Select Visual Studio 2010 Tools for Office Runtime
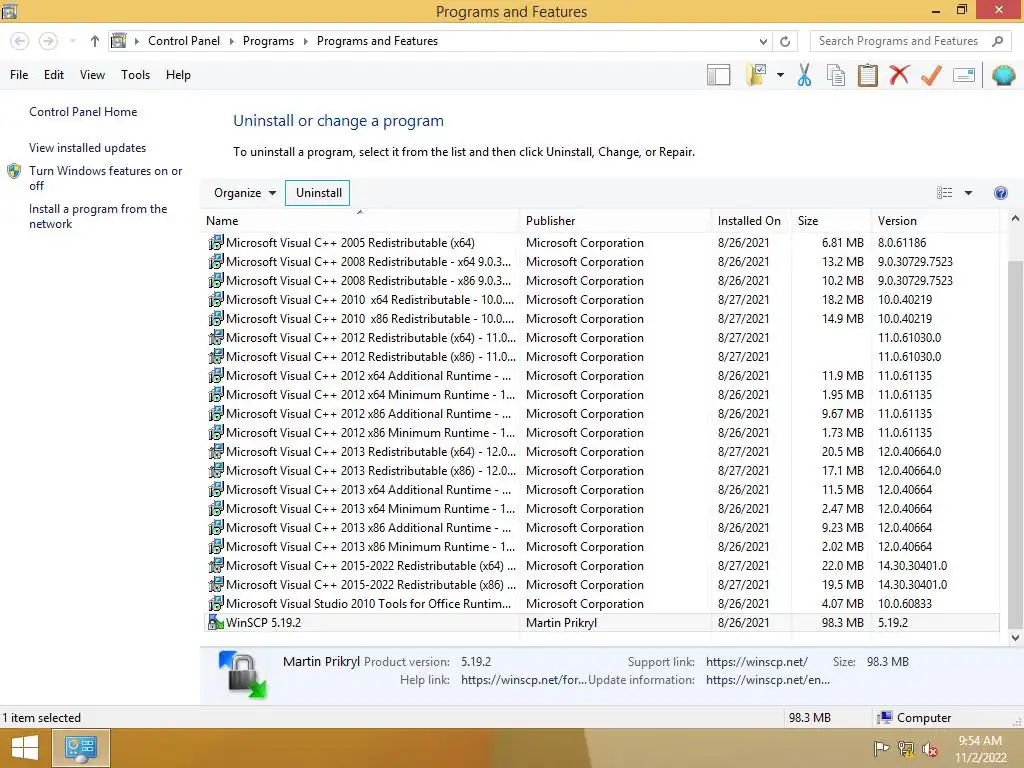The height and width of the screenshot is (768, 1024). [601, 604]
